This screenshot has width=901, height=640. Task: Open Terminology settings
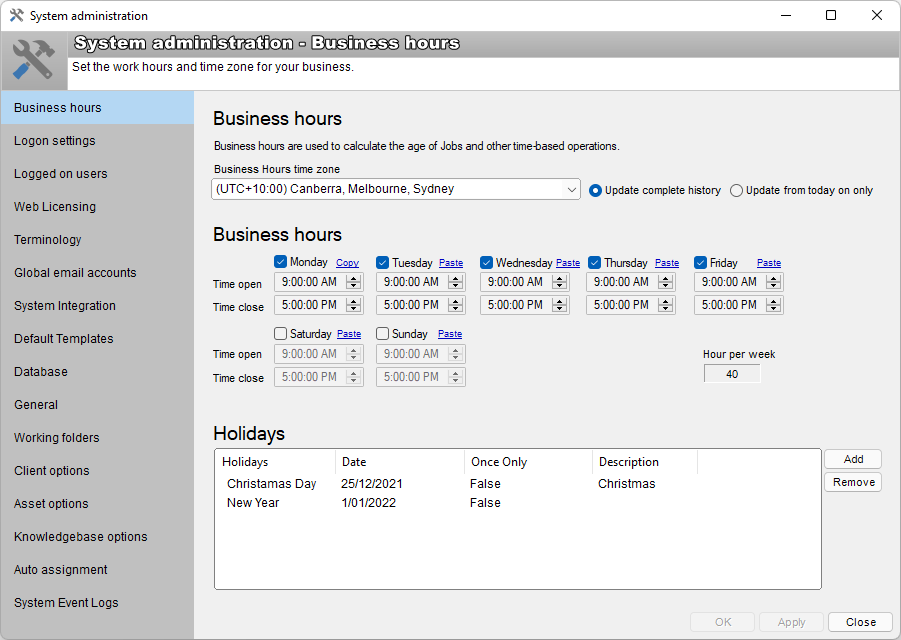pos(97,240)
